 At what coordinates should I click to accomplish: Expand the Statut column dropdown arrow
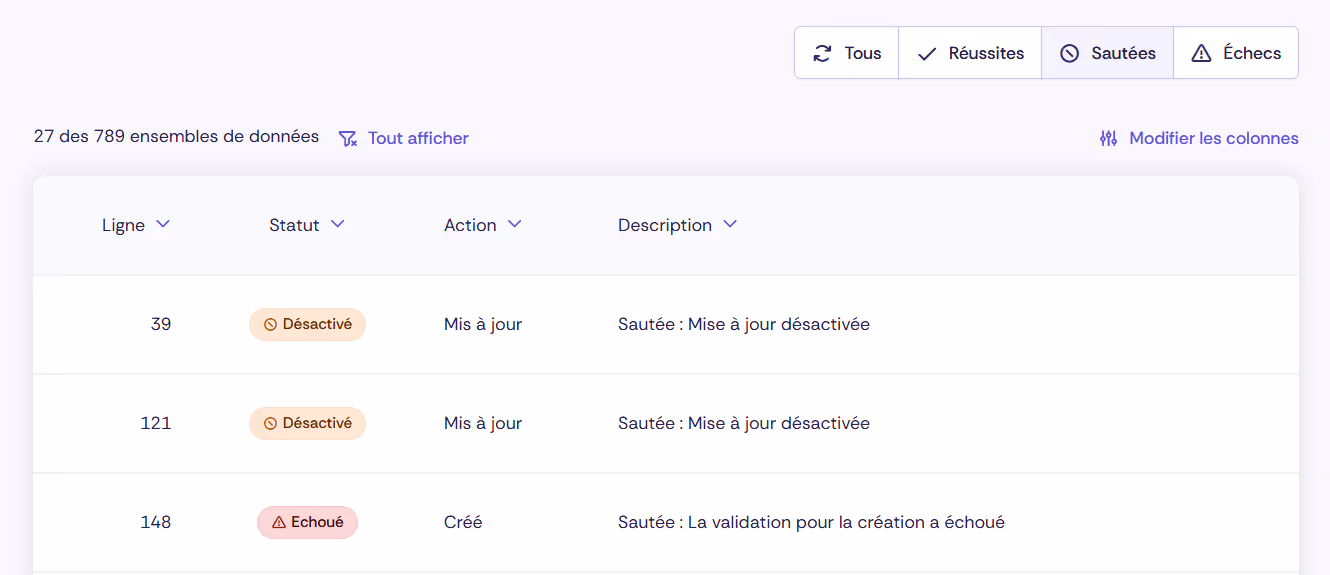click(x=338, y=224)
